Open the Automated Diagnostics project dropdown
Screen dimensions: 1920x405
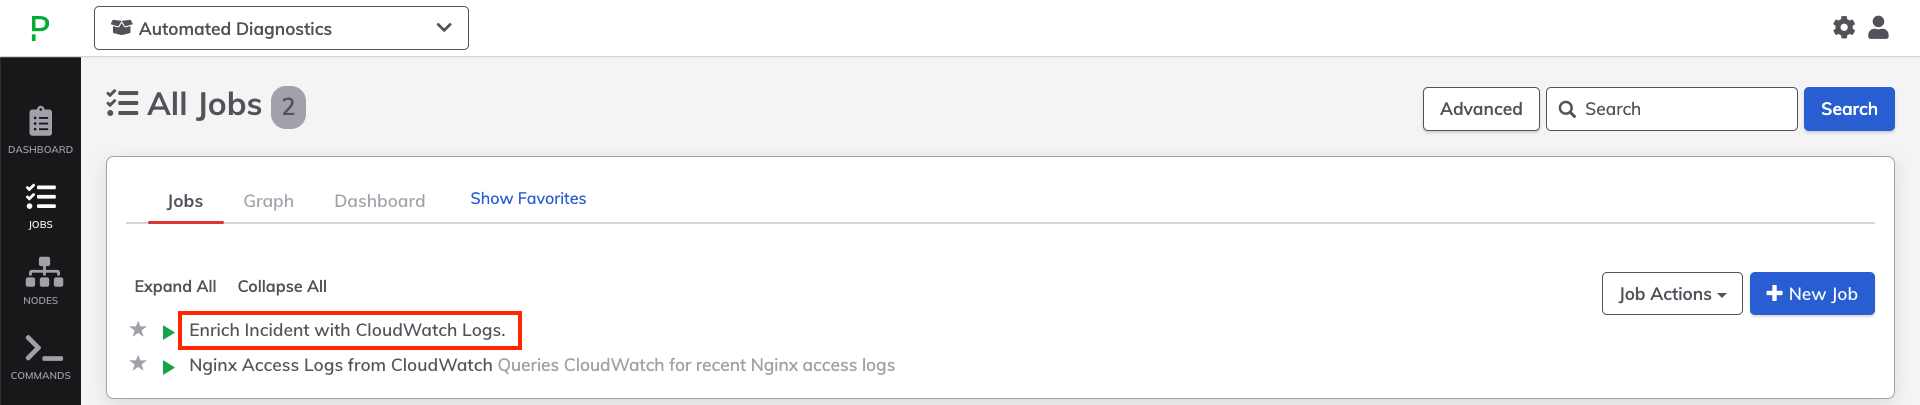(x=281, y=28)
